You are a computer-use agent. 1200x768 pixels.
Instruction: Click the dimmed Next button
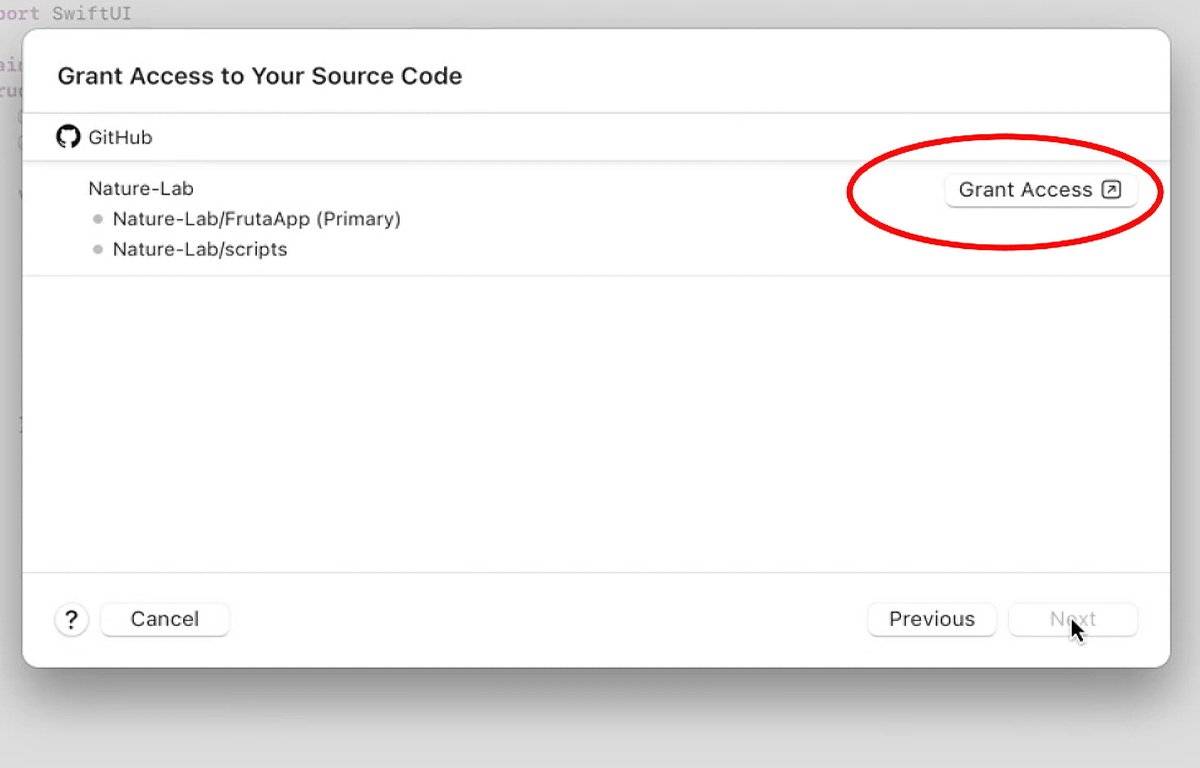1073,619
